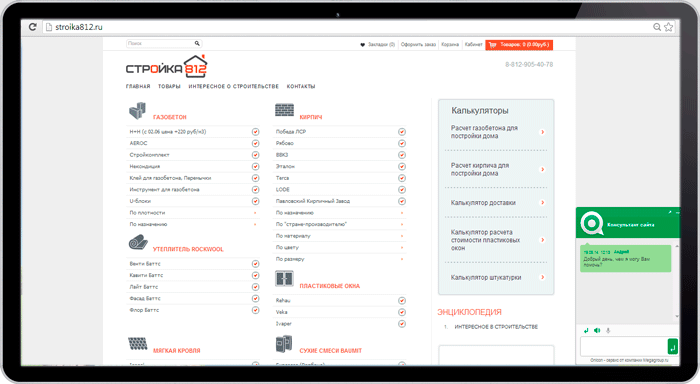Open the Корзина cart link

click(x=450, y=45)
